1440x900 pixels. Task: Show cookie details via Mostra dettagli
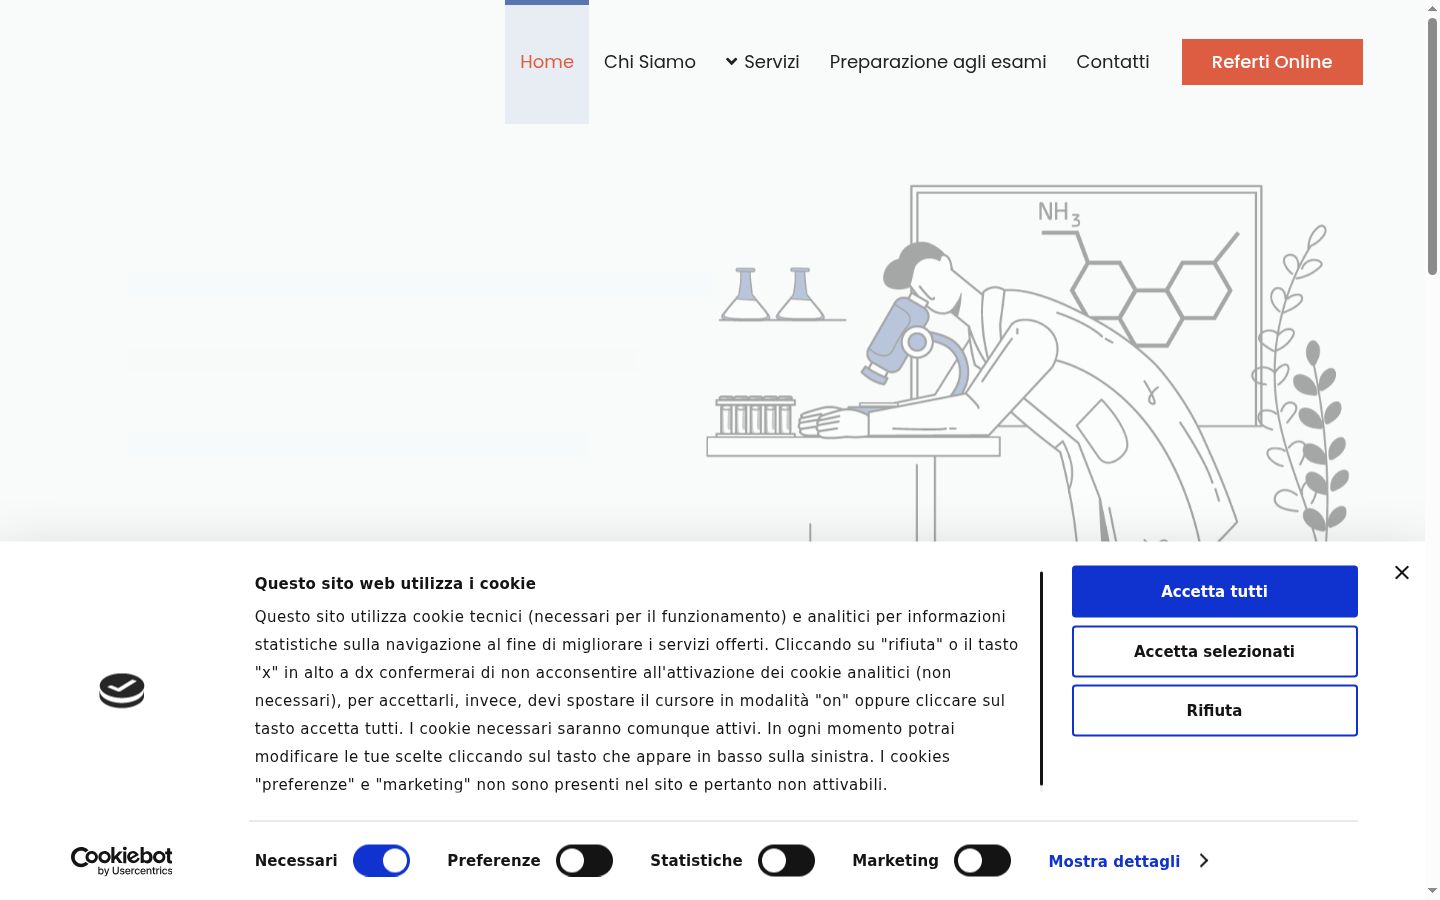point(1114,861)
